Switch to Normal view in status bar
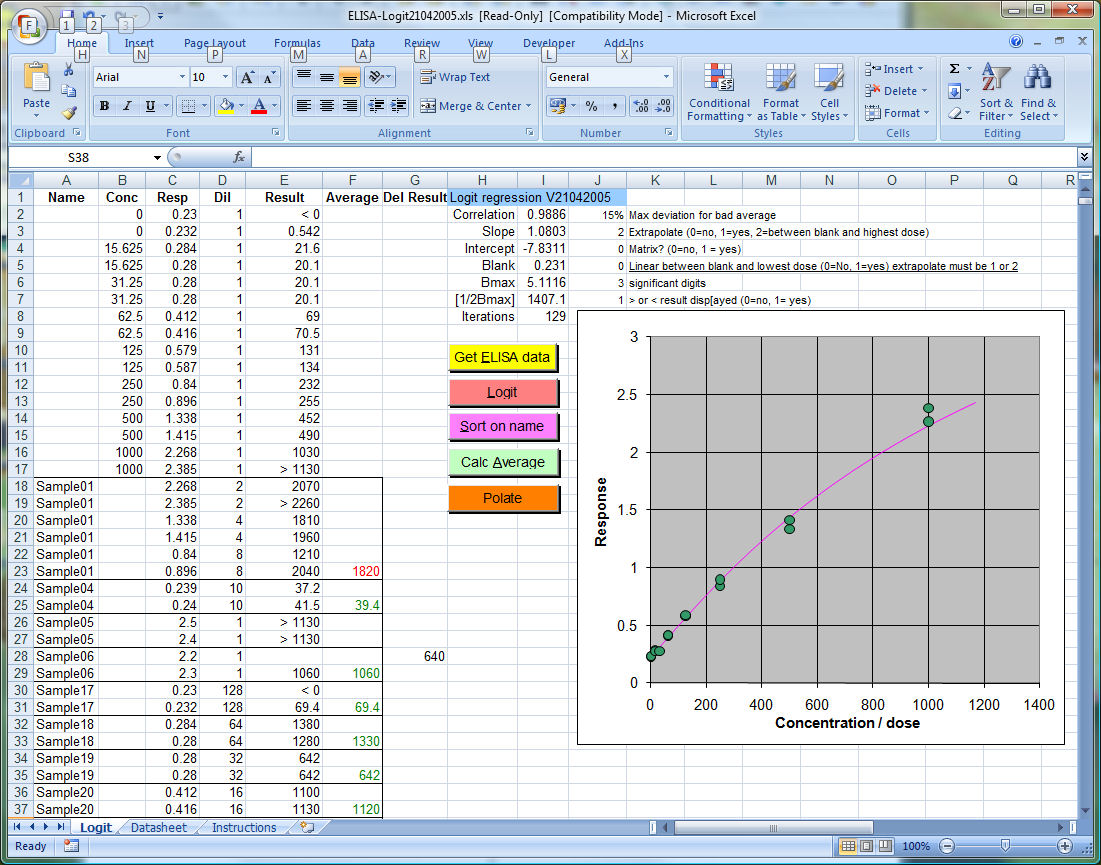The image size is (1101, 865). pyautogui.click(x=848, y=846)
